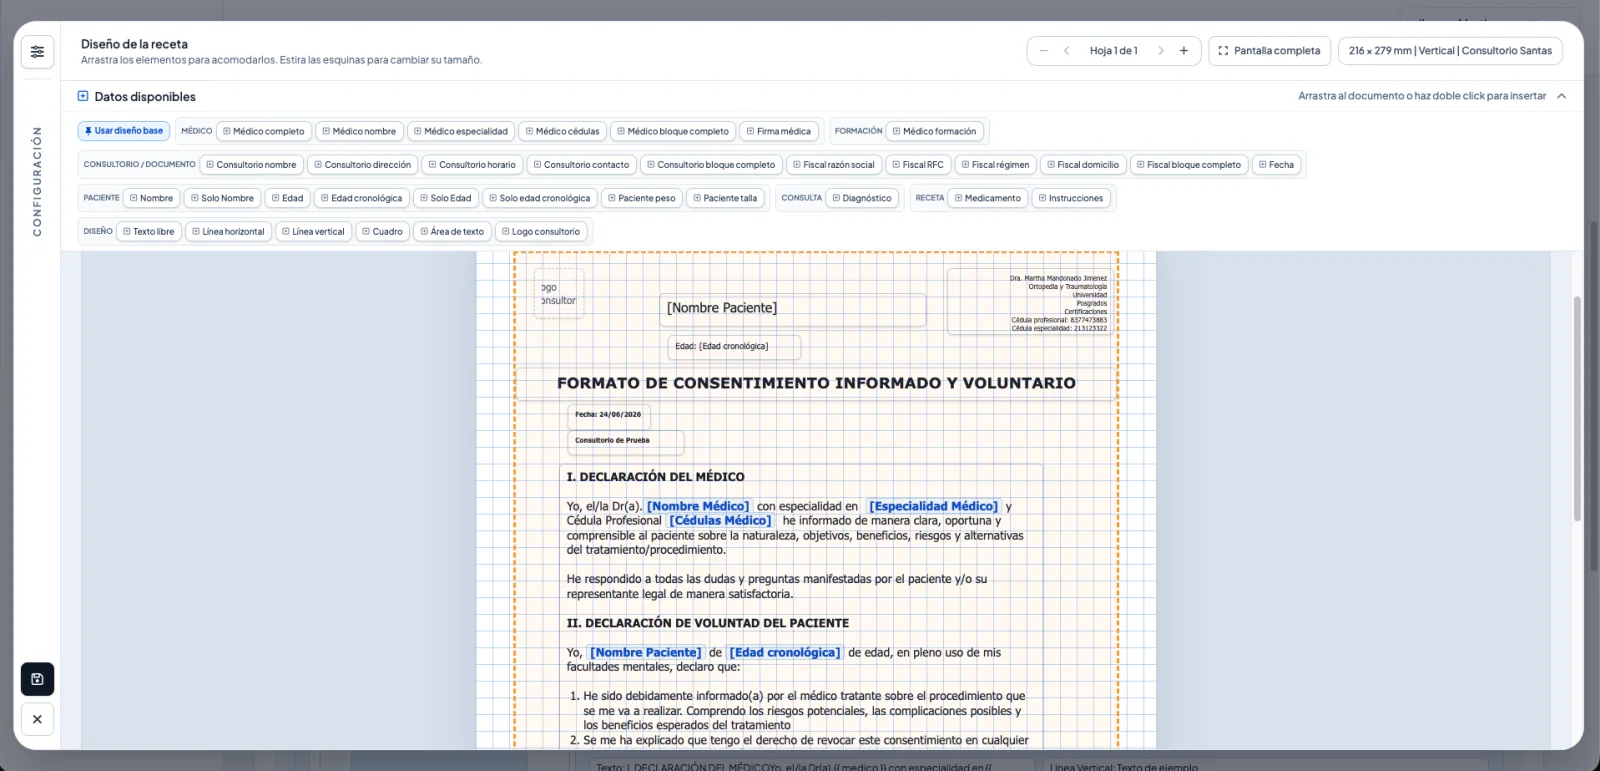Insert the Edad chip
Viewport: 1600px width, 771px height.
pos(288,198)
